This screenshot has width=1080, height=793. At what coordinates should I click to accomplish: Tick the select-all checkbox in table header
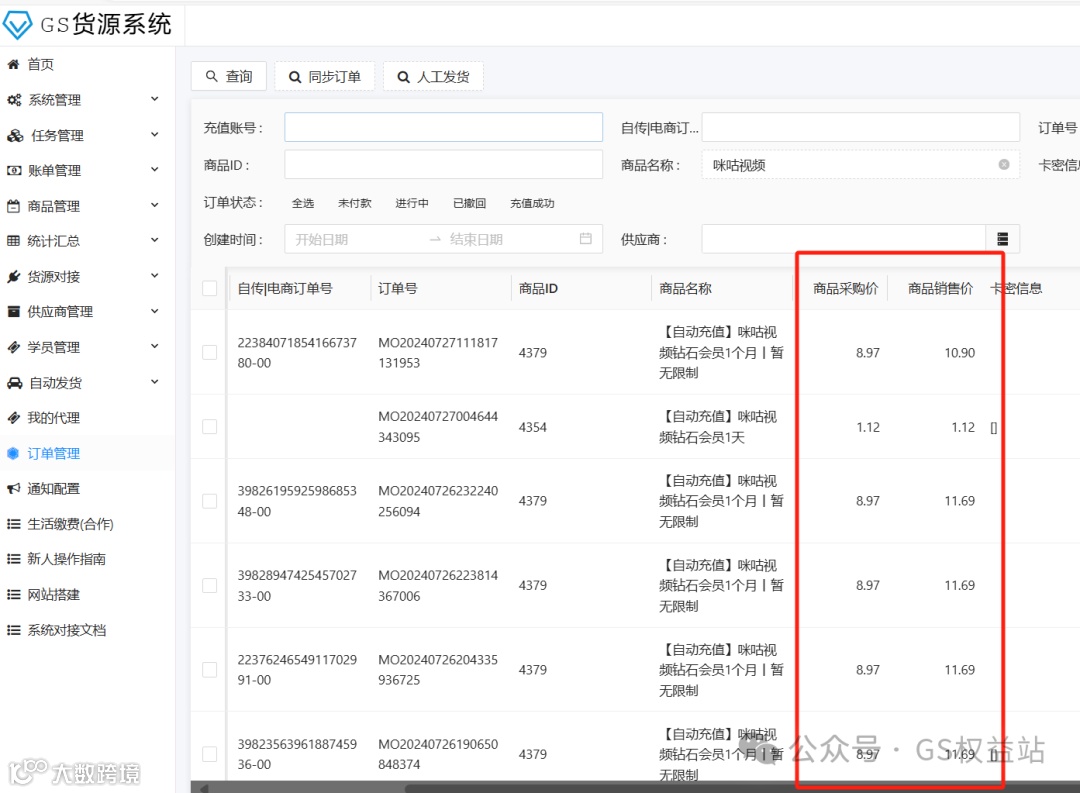(209, 288)
